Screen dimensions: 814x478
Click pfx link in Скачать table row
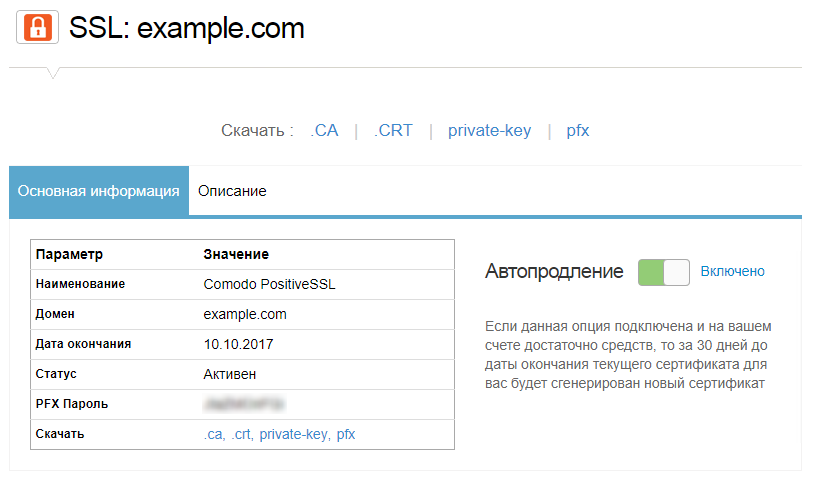[346, 434]
